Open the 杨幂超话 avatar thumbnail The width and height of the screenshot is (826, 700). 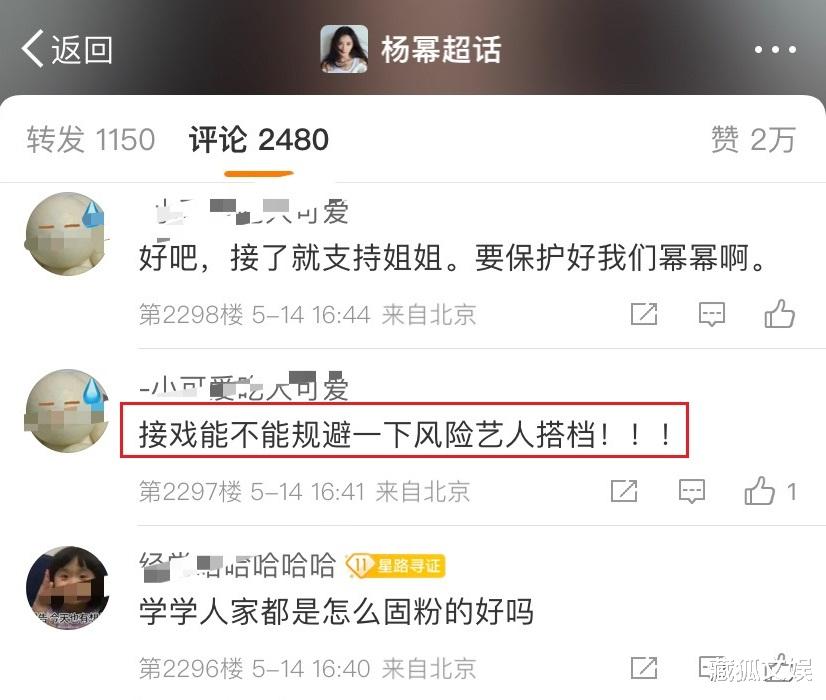coord(344,49)
